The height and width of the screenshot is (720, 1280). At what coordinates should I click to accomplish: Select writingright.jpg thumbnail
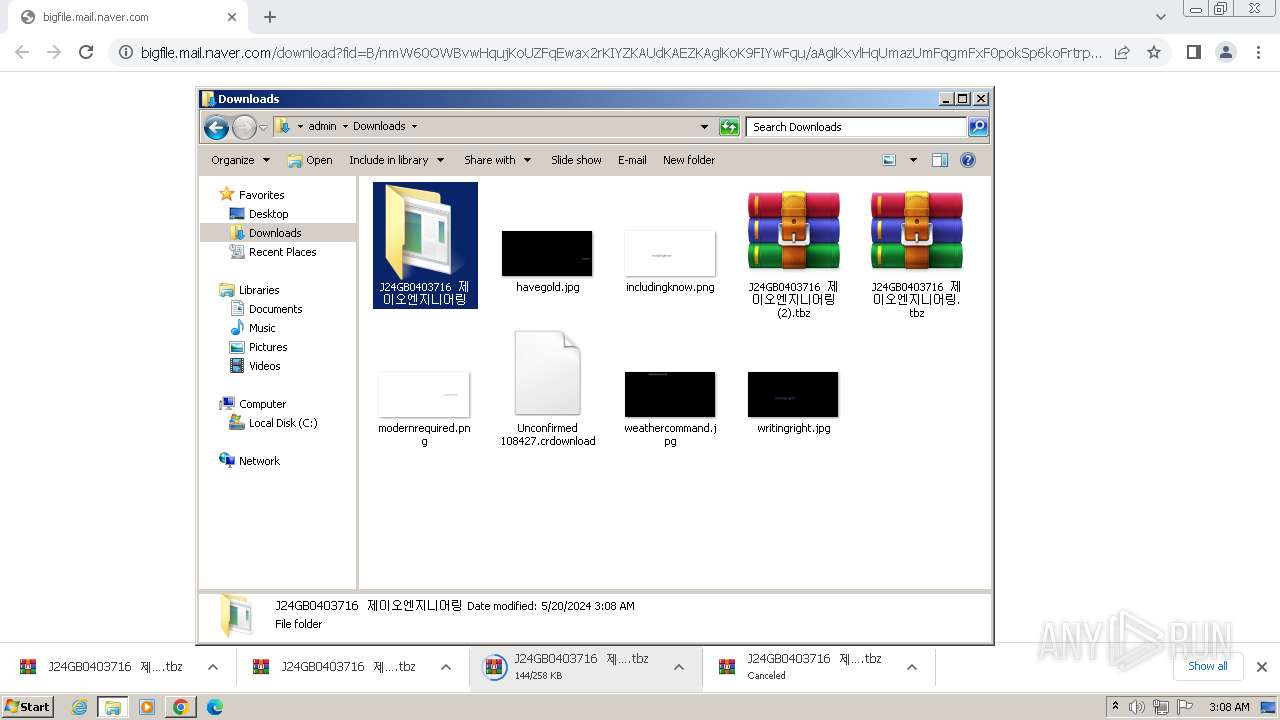[793, 394]
